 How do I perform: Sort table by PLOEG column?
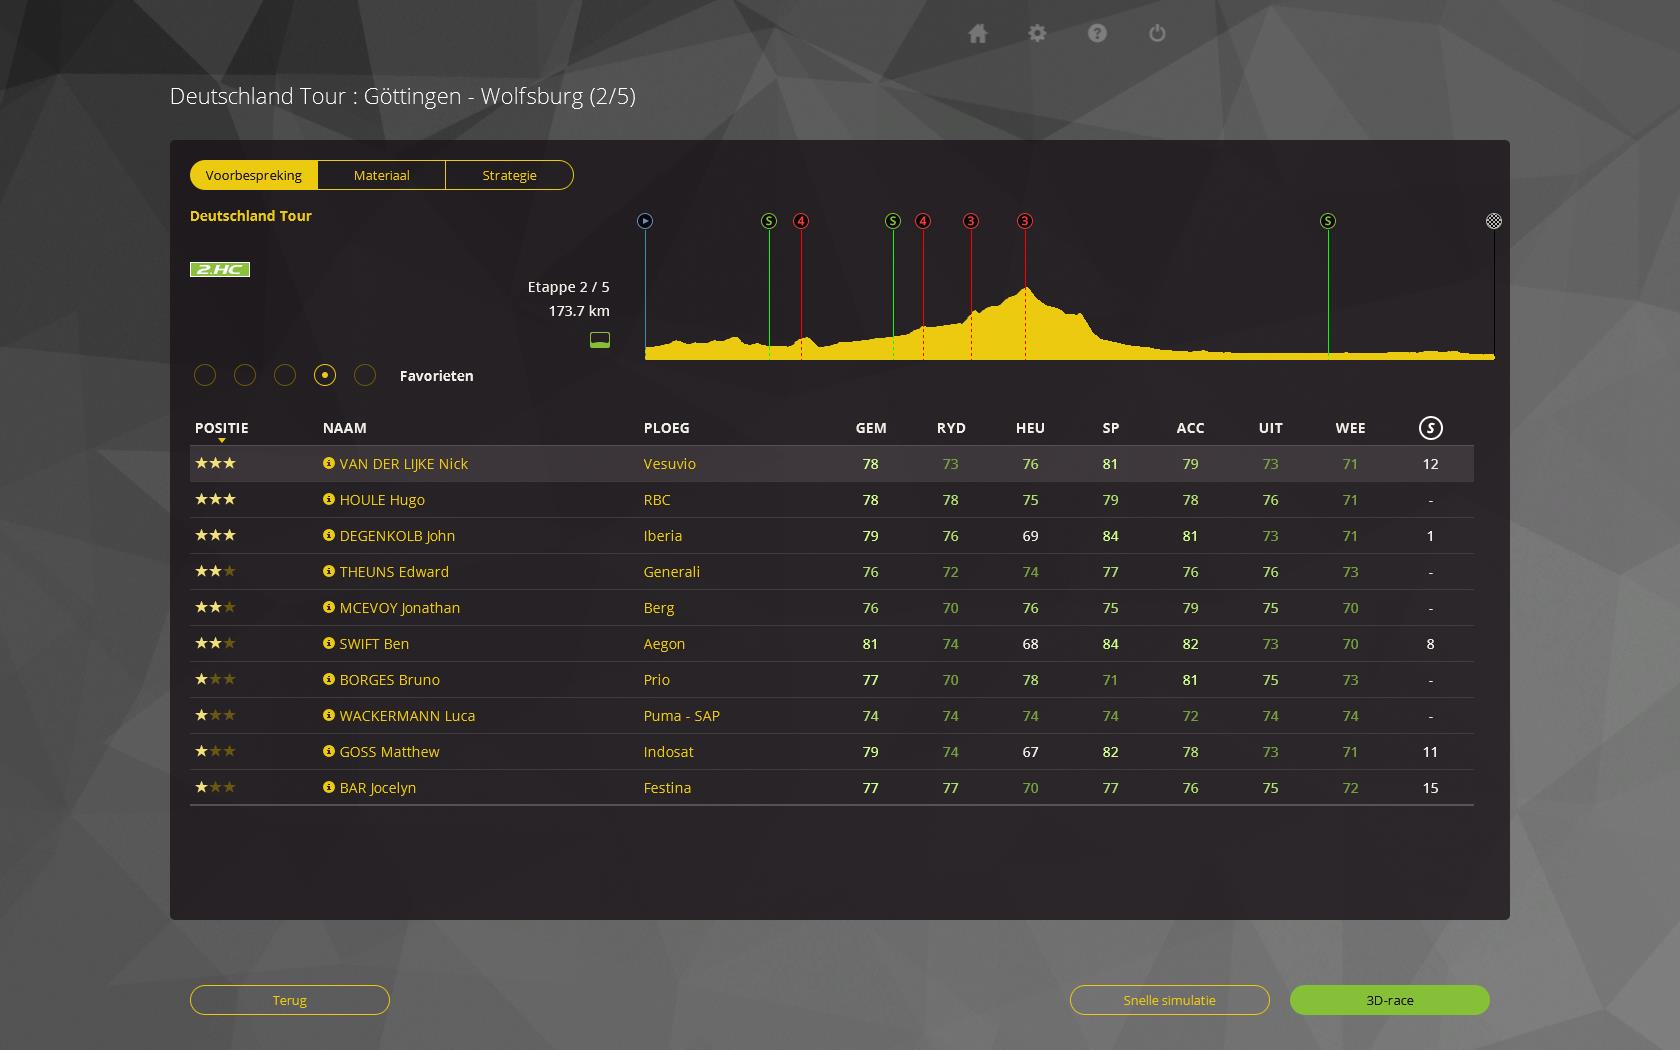click(667, 428)
